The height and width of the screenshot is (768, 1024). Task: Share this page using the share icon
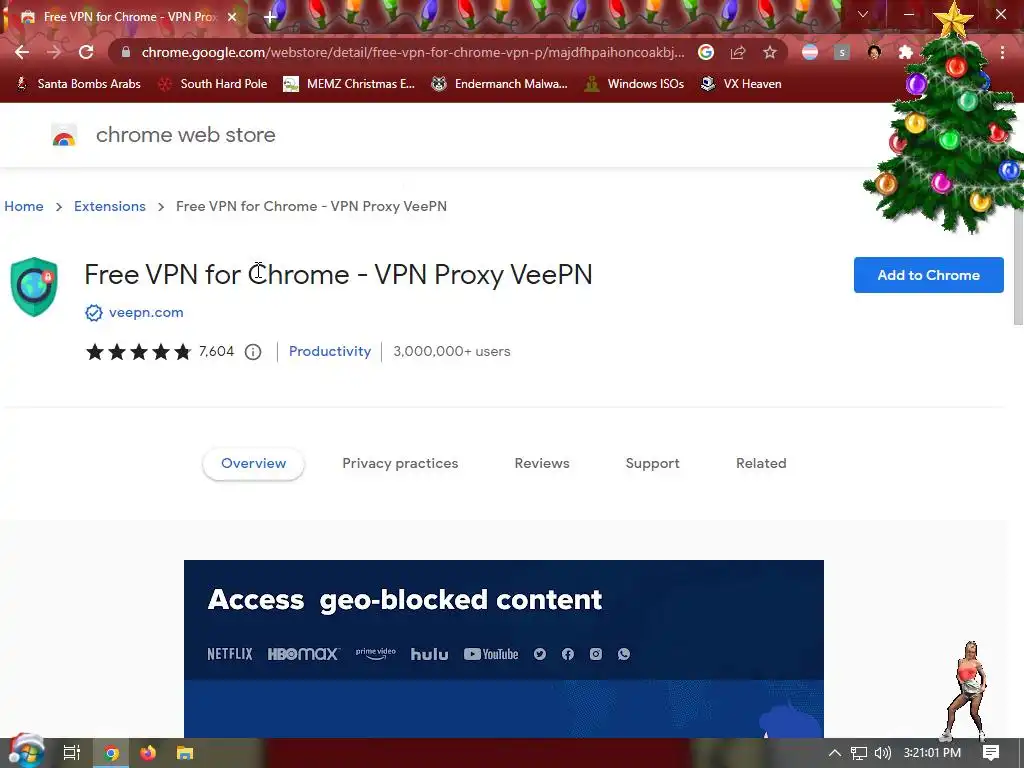[738, 52]
